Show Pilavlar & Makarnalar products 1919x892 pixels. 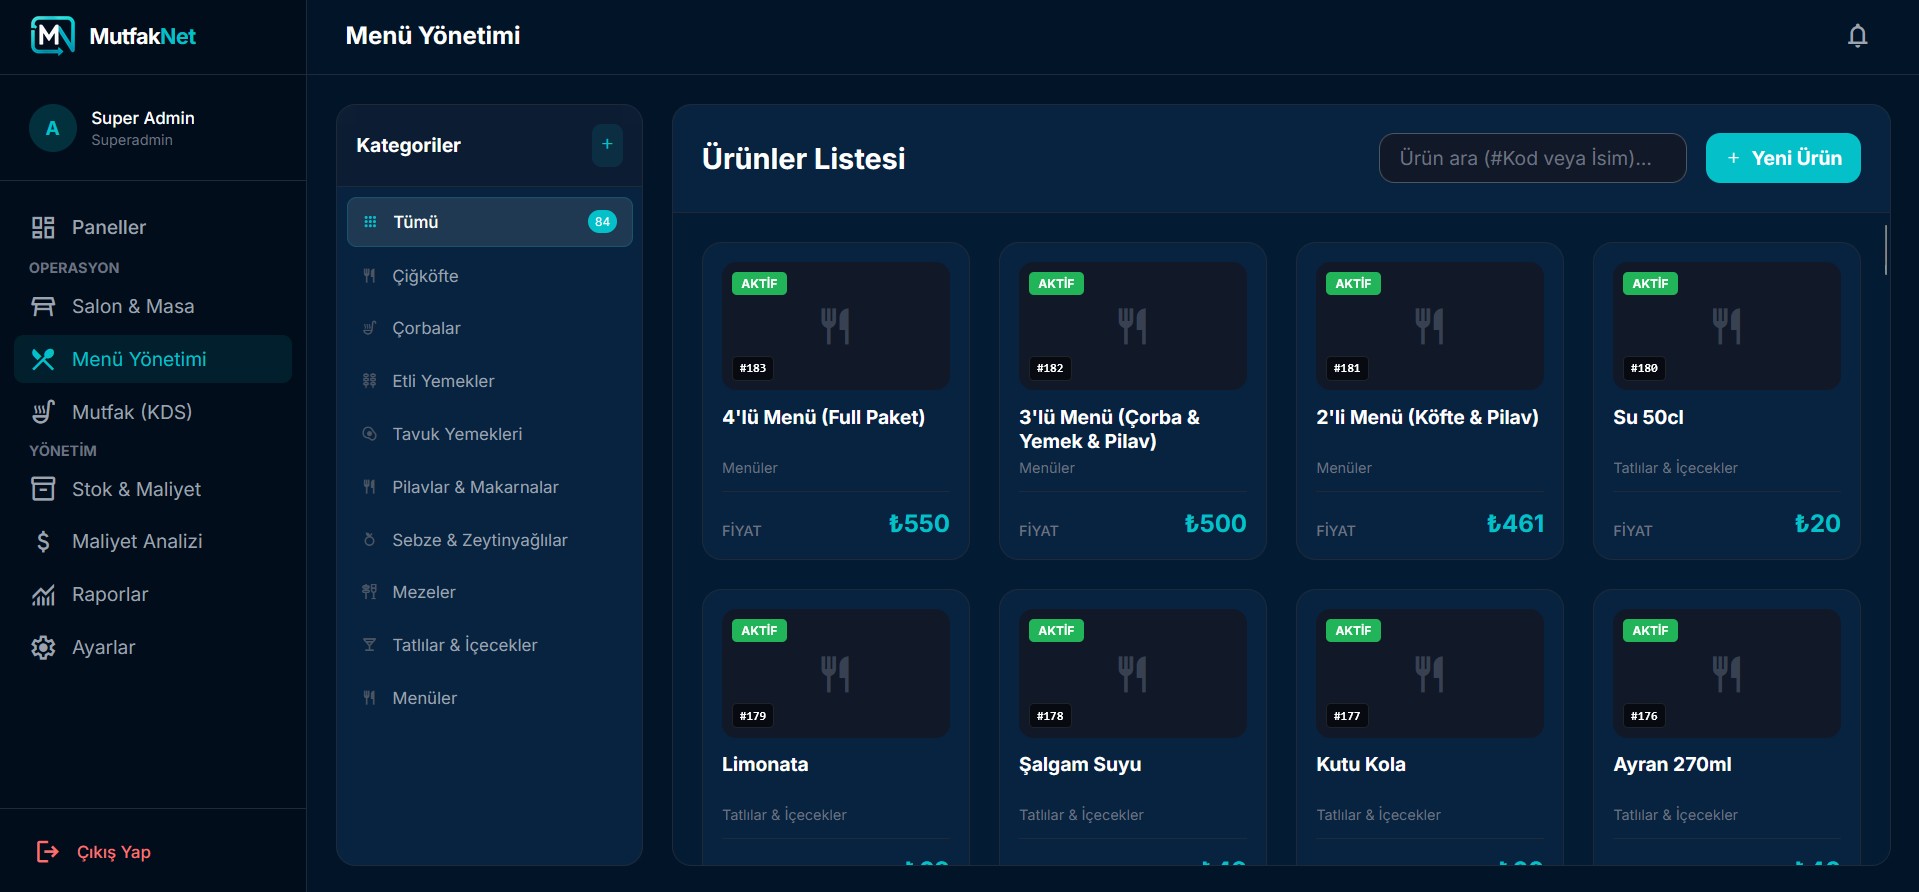tap(490, 487)
